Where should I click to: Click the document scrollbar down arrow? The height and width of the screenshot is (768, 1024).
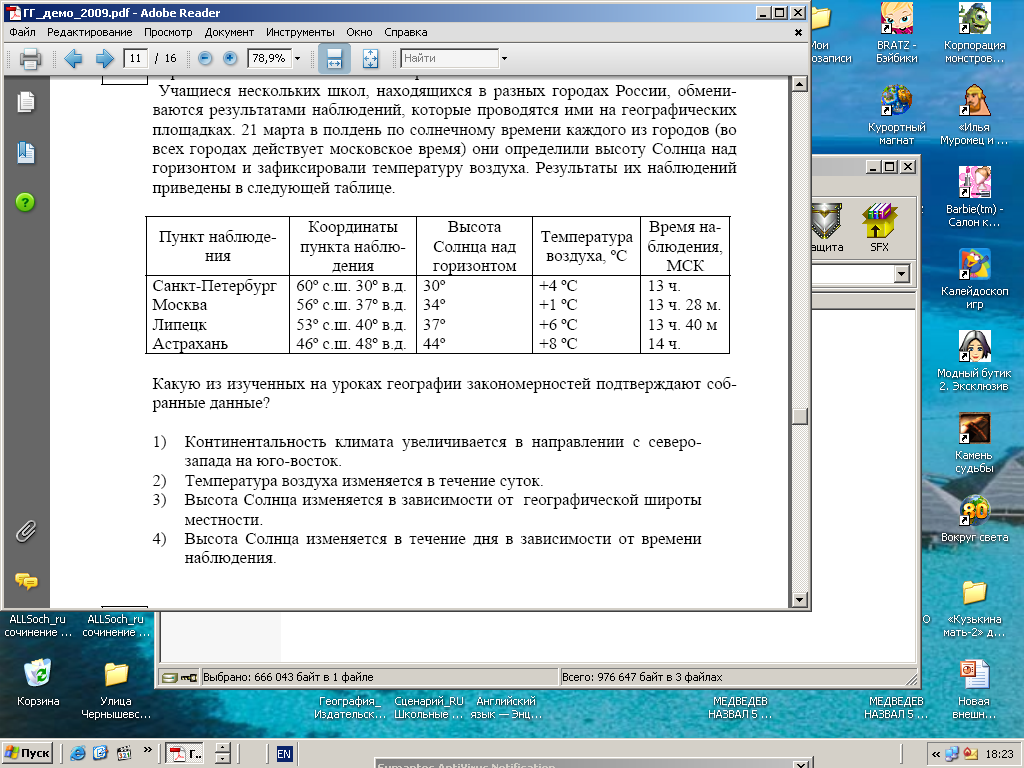(799, 599)
